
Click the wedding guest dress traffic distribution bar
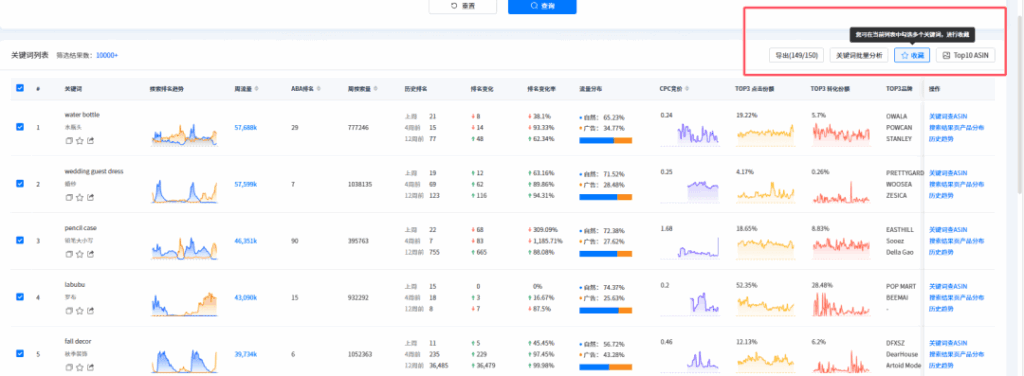click(605, 196)
